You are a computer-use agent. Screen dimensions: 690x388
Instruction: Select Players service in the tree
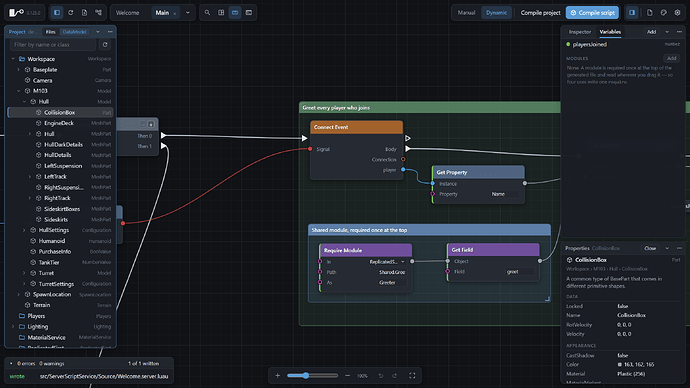(x=60, y=316)
